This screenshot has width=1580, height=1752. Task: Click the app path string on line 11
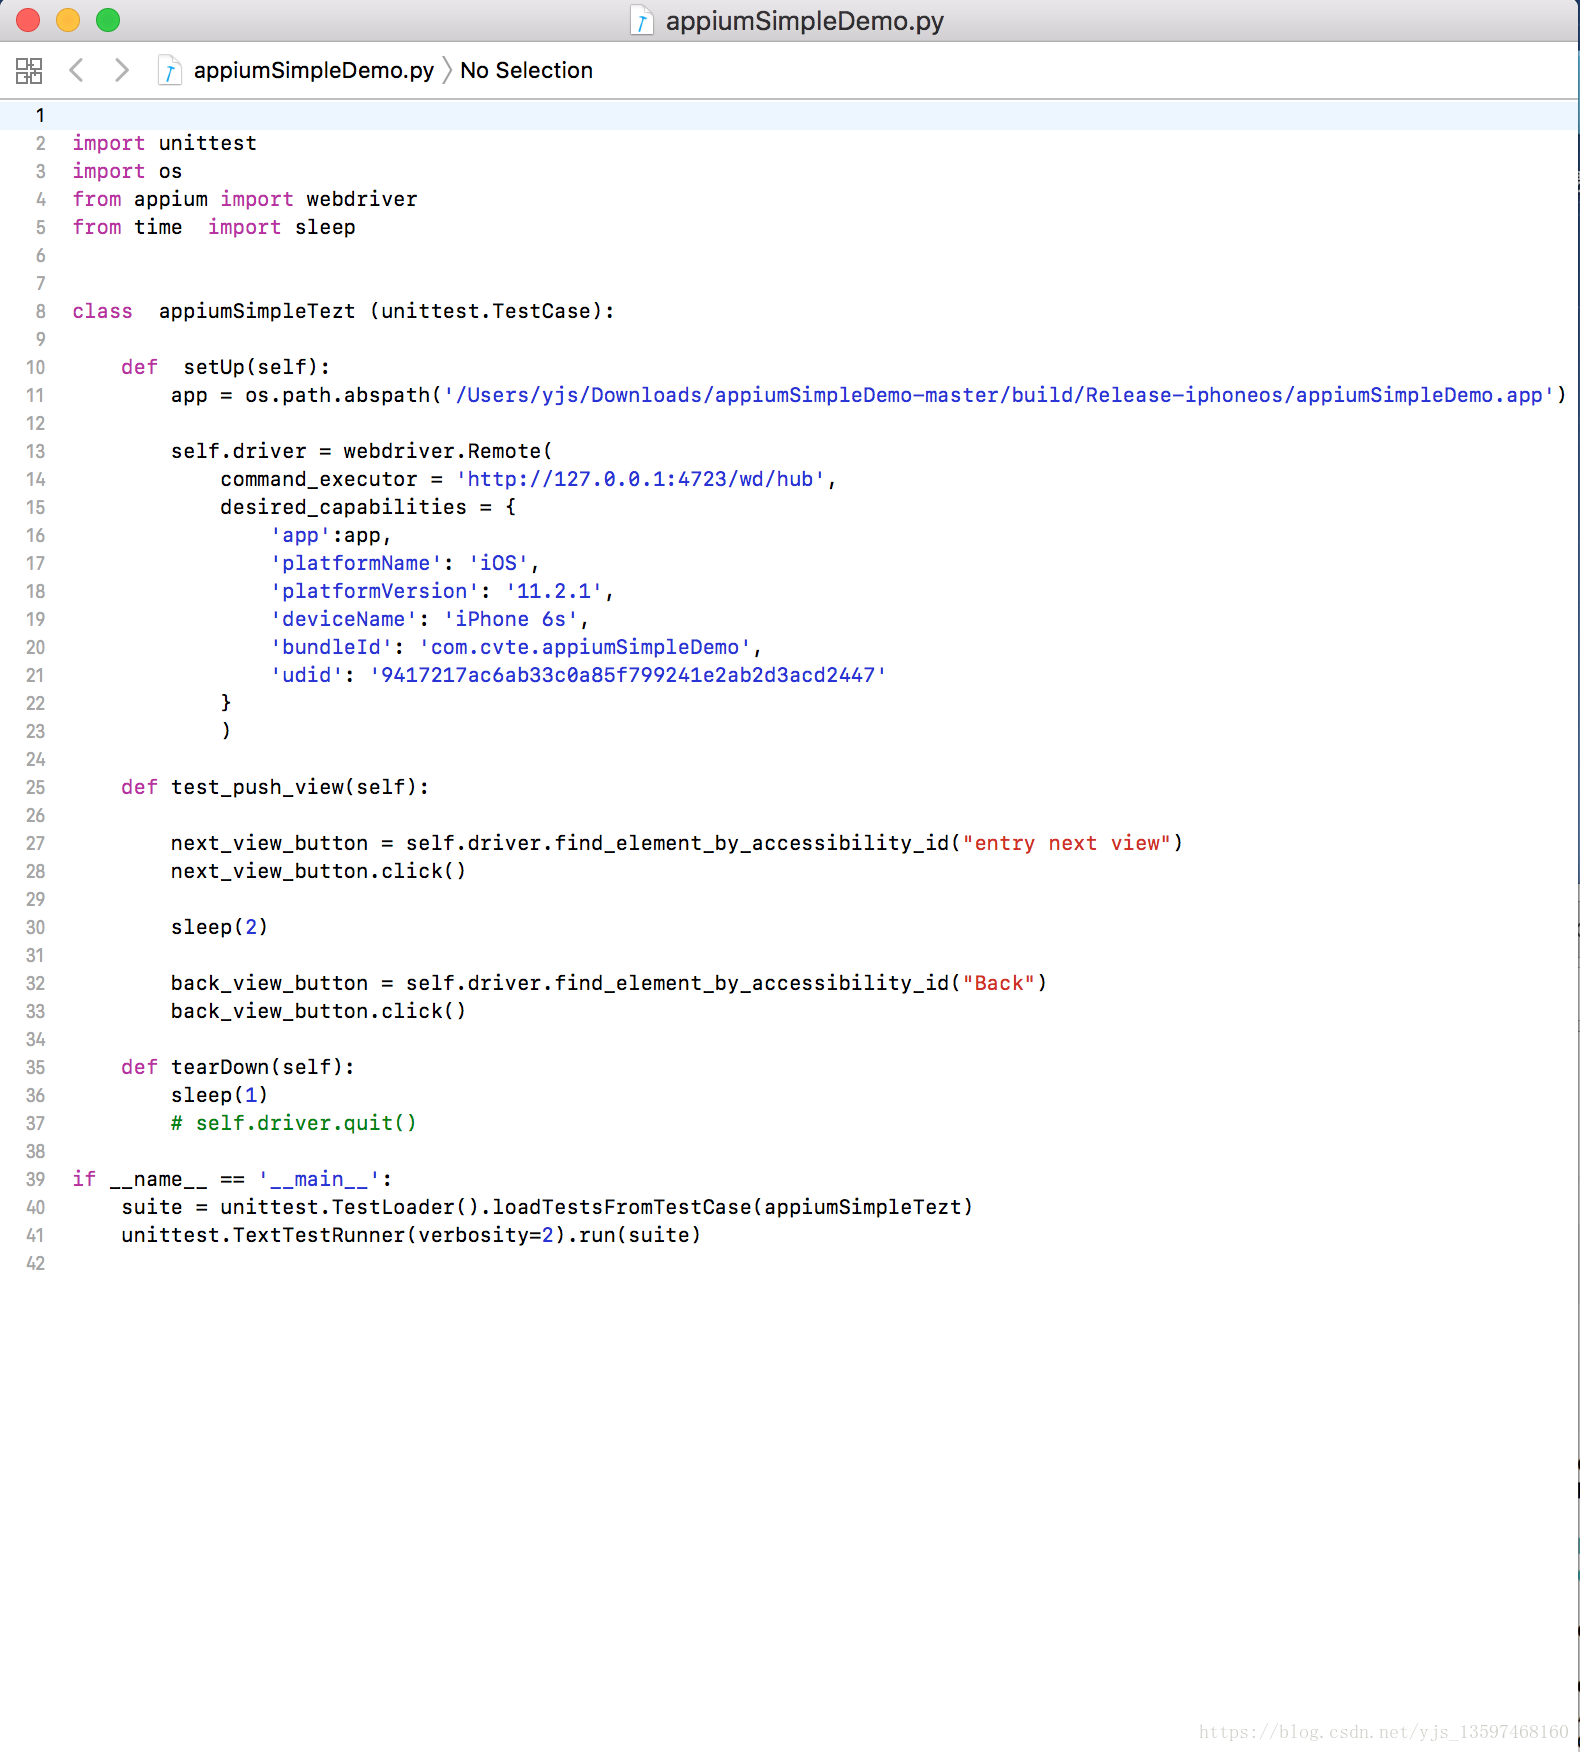(999, 395)
